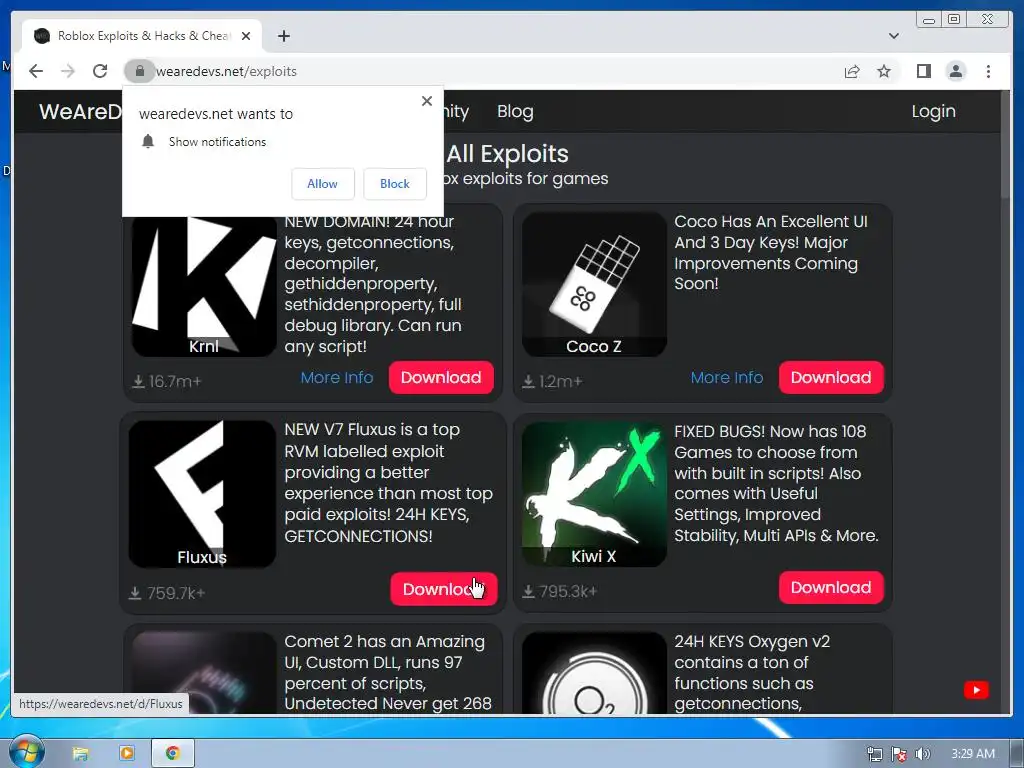Image resolution: width=1024 pixels, height=768 pixels.
Task: Block notifications from wearedevs.net
Action: tap(394, 184)
